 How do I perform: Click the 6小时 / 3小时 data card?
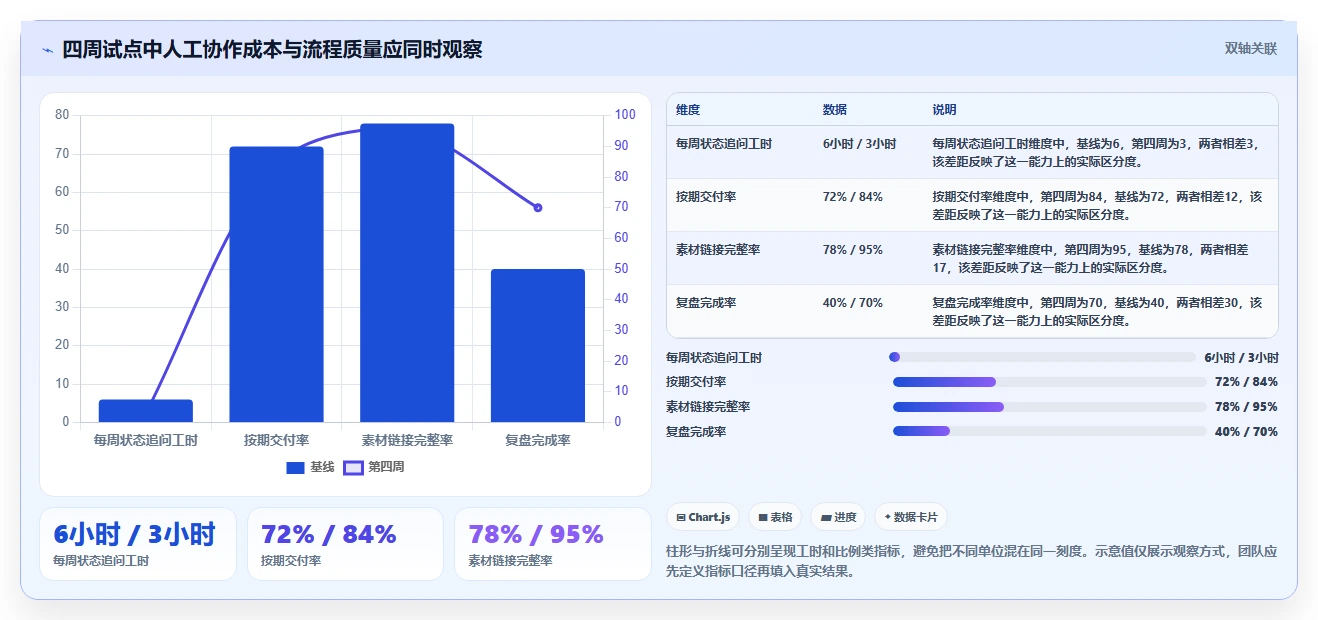coord(138,544)
